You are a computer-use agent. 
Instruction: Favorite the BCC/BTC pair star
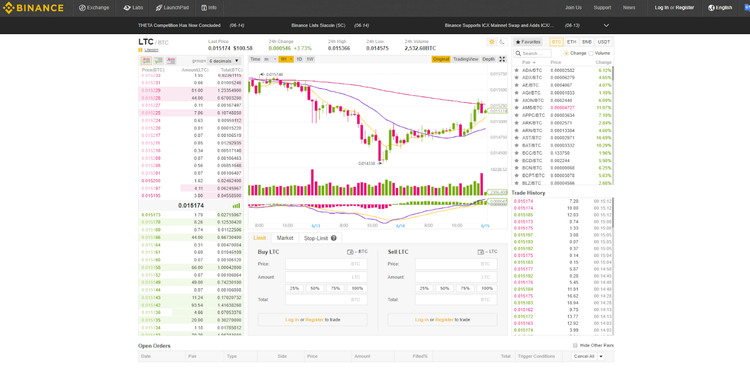click(x=517, y=153)
